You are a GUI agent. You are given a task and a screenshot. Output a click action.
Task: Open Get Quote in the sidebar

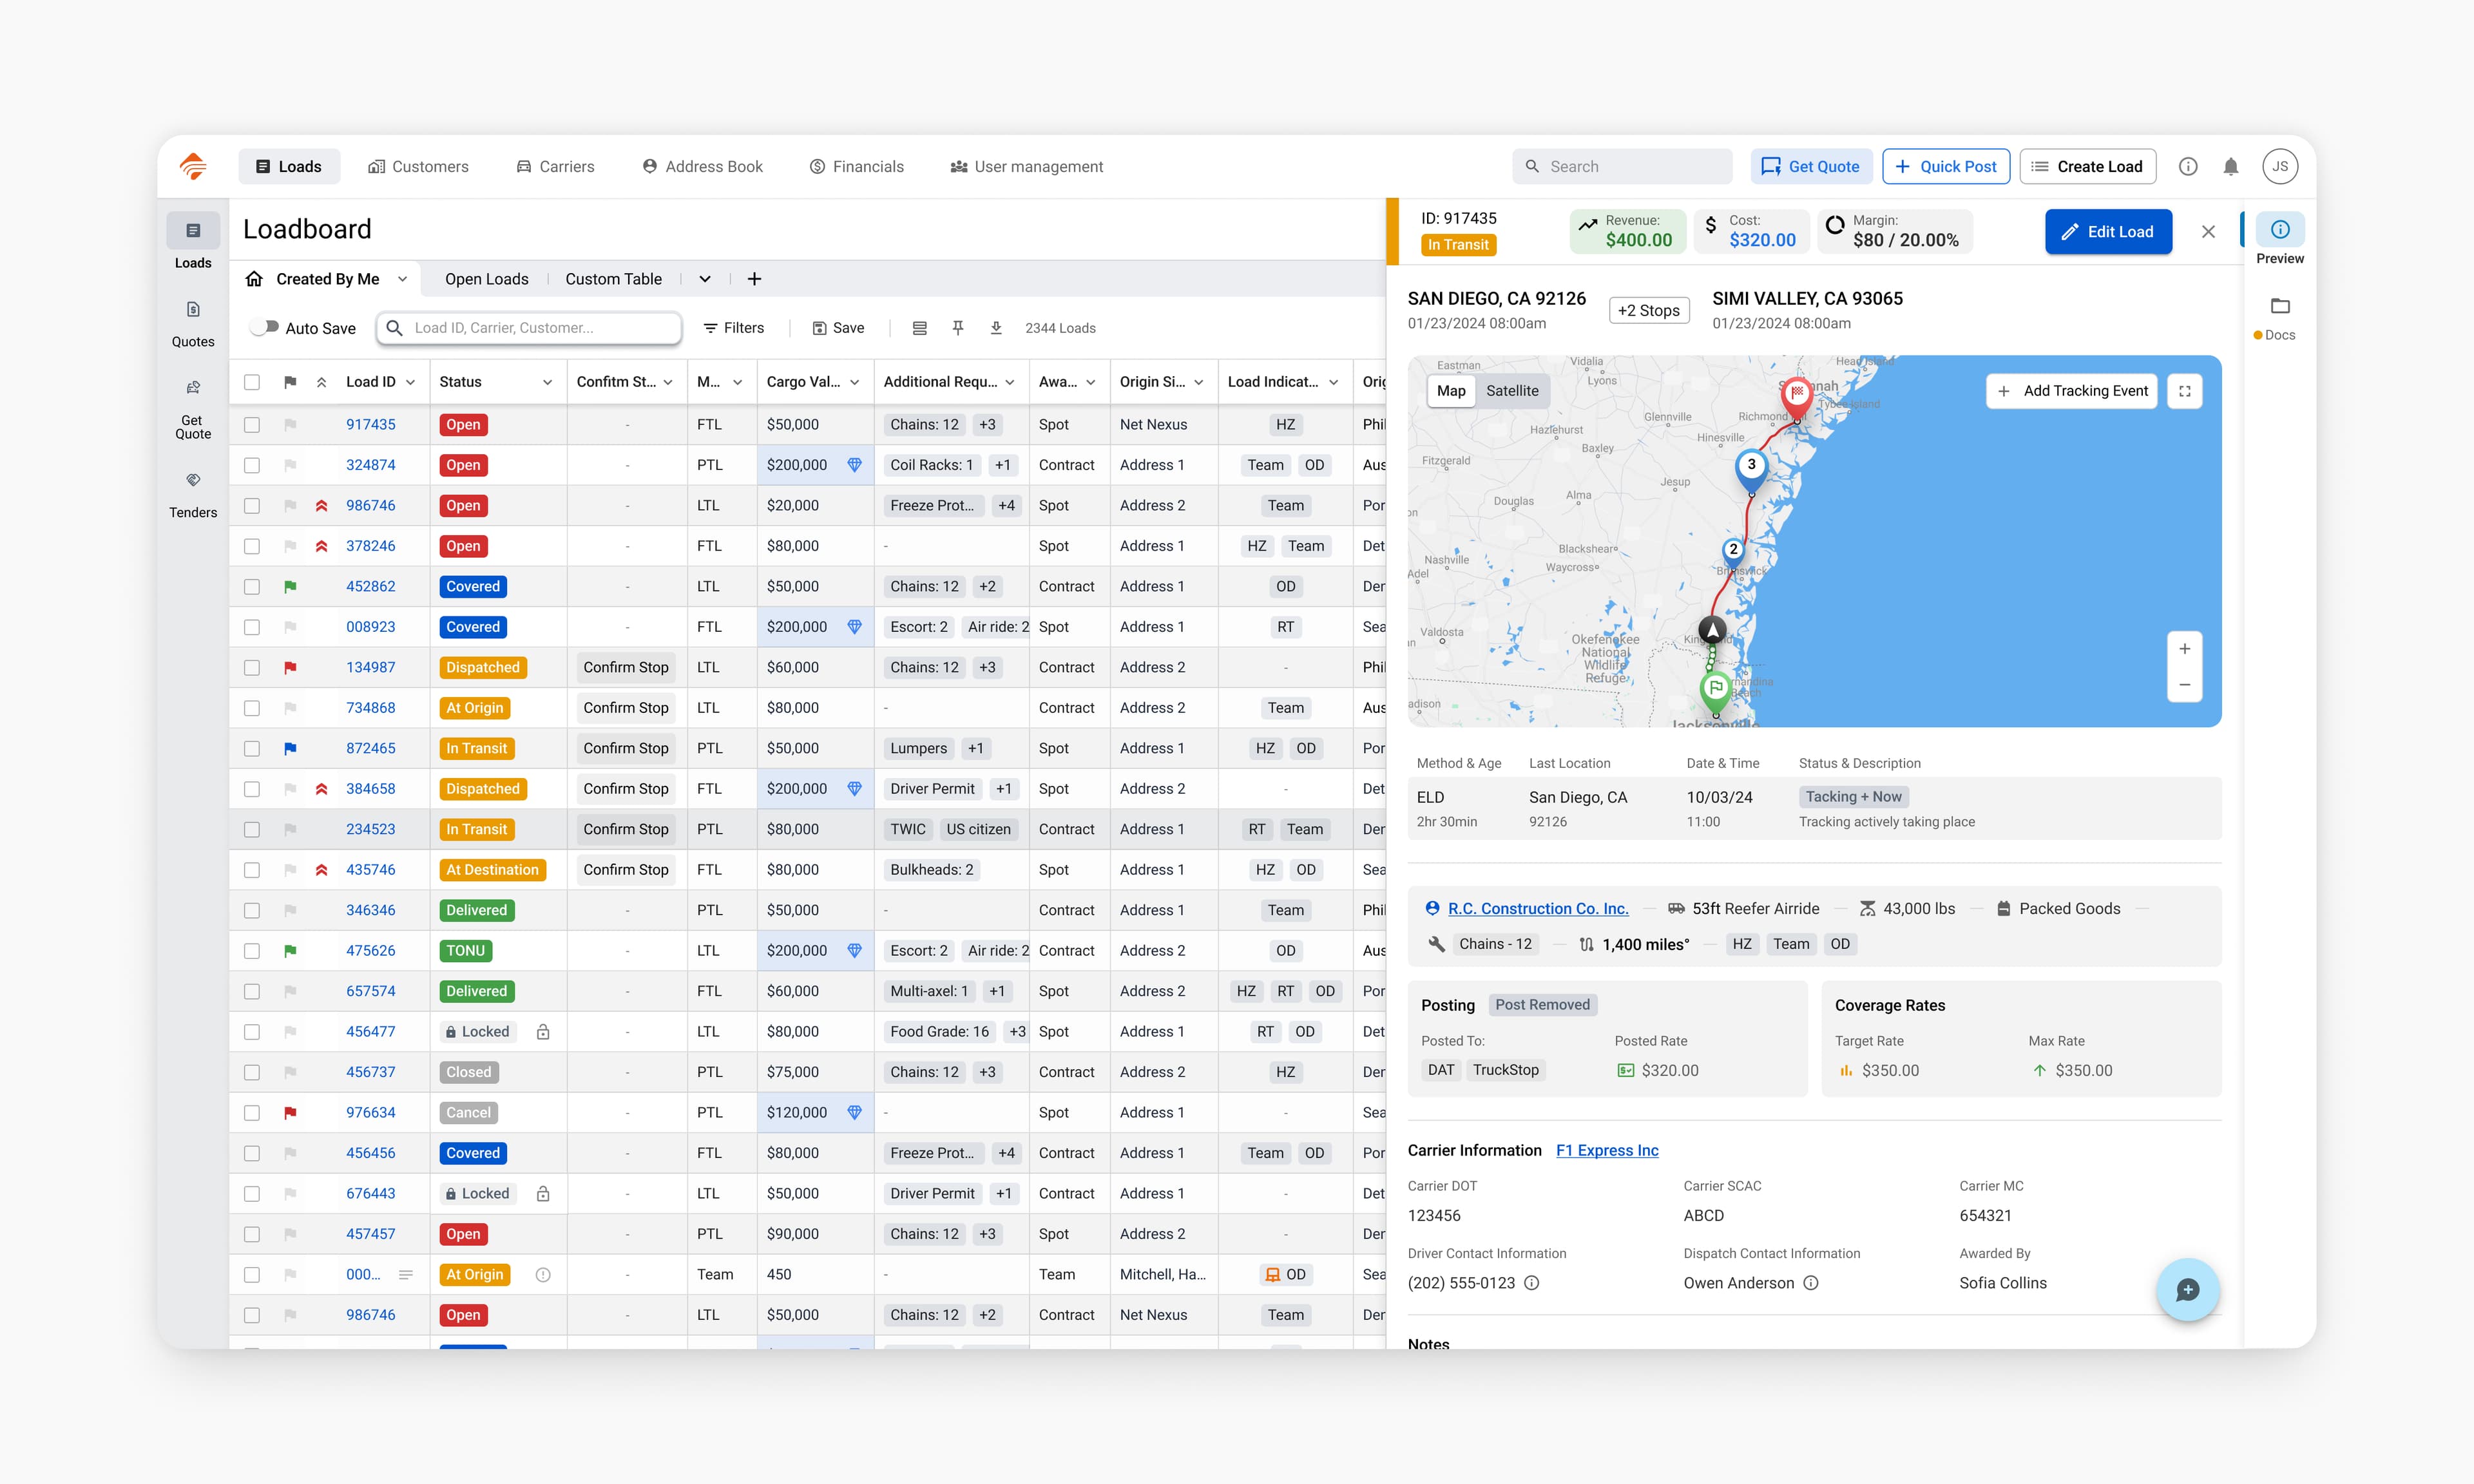(193, 410)
